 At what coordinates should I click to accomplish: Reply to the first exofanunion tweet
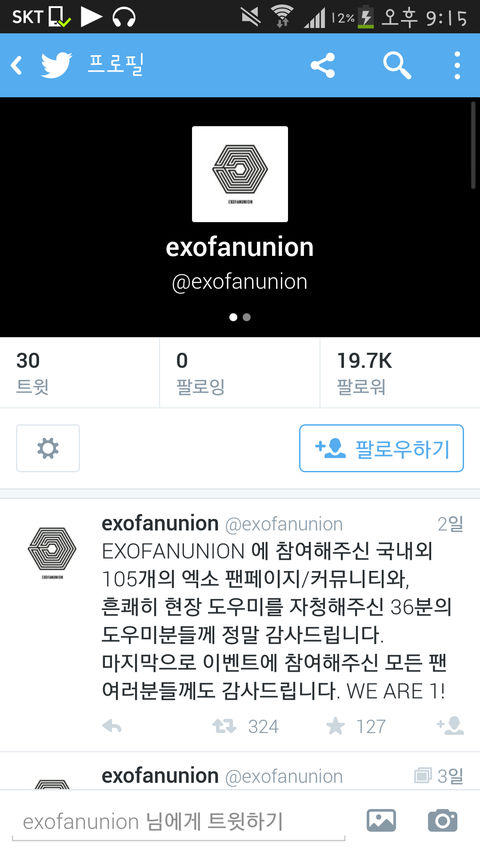pyautogui.click(x=112, y=726)
